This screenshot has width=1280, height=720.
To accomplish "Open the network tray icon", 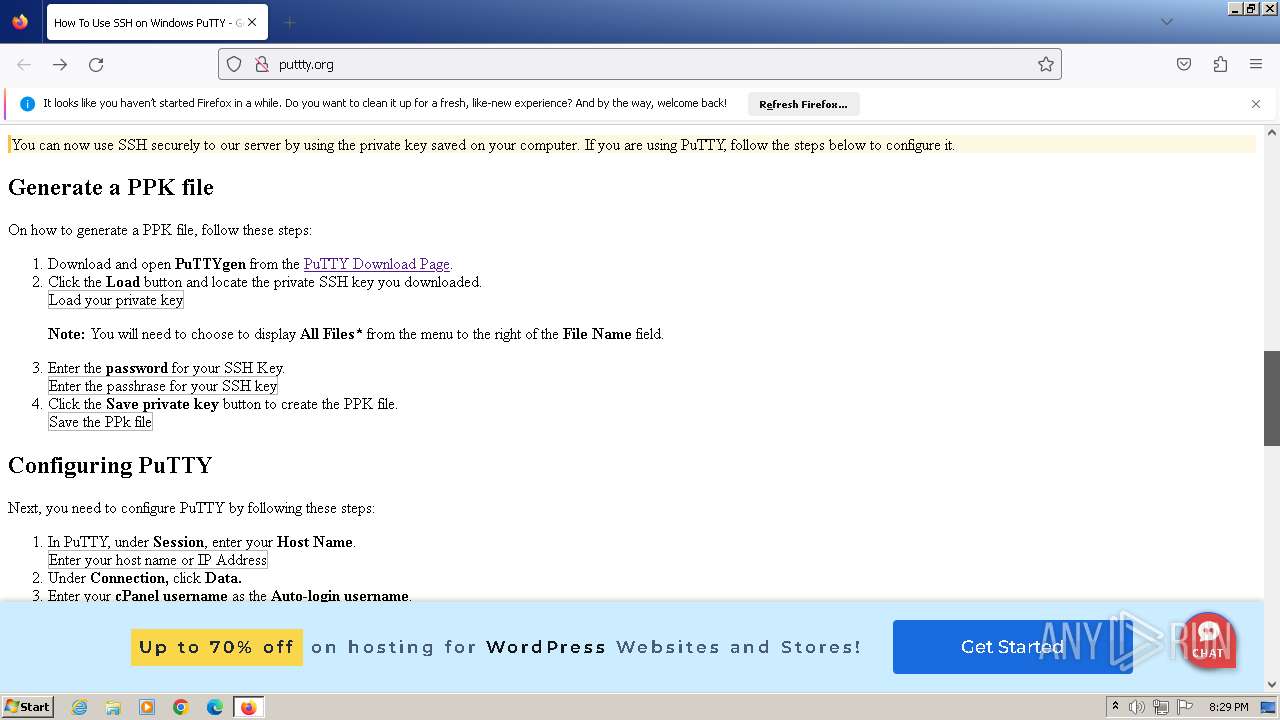I will pyautogui.click(x=1161, y=707).
